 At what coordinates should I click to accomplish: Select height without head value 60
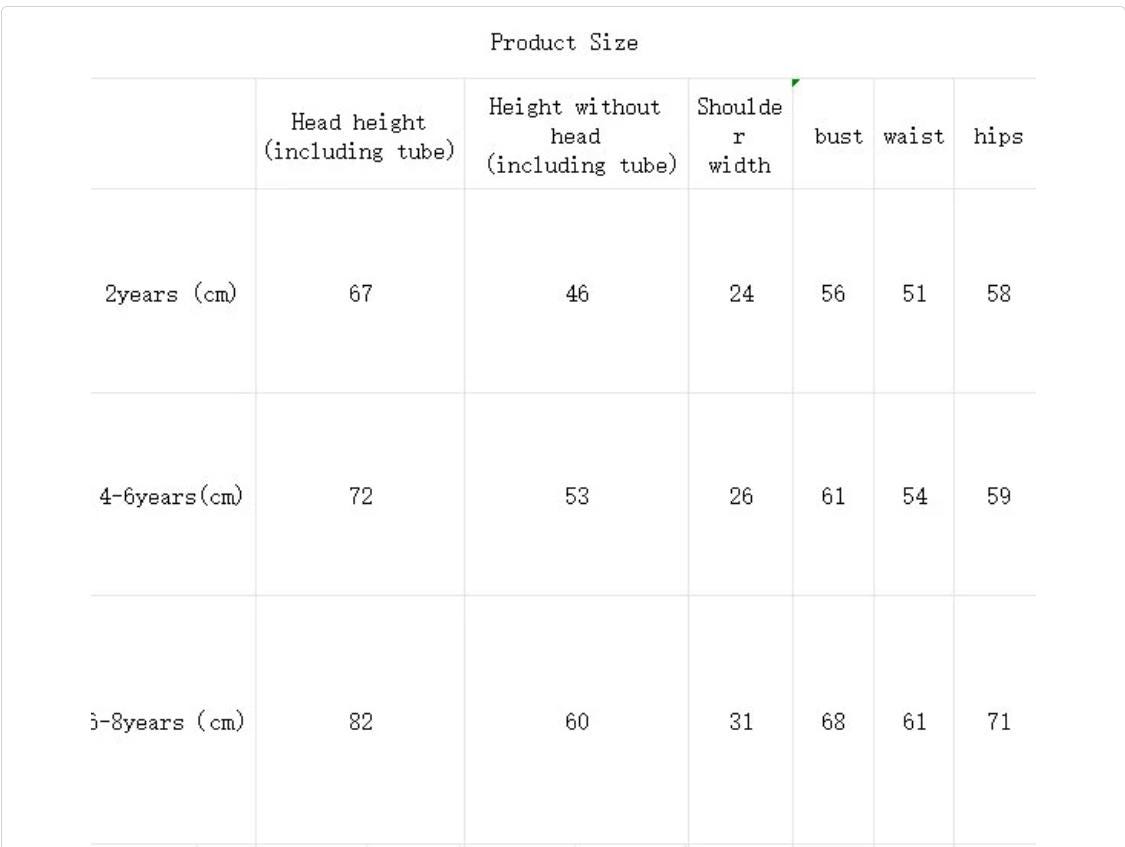tap(576, 721)
